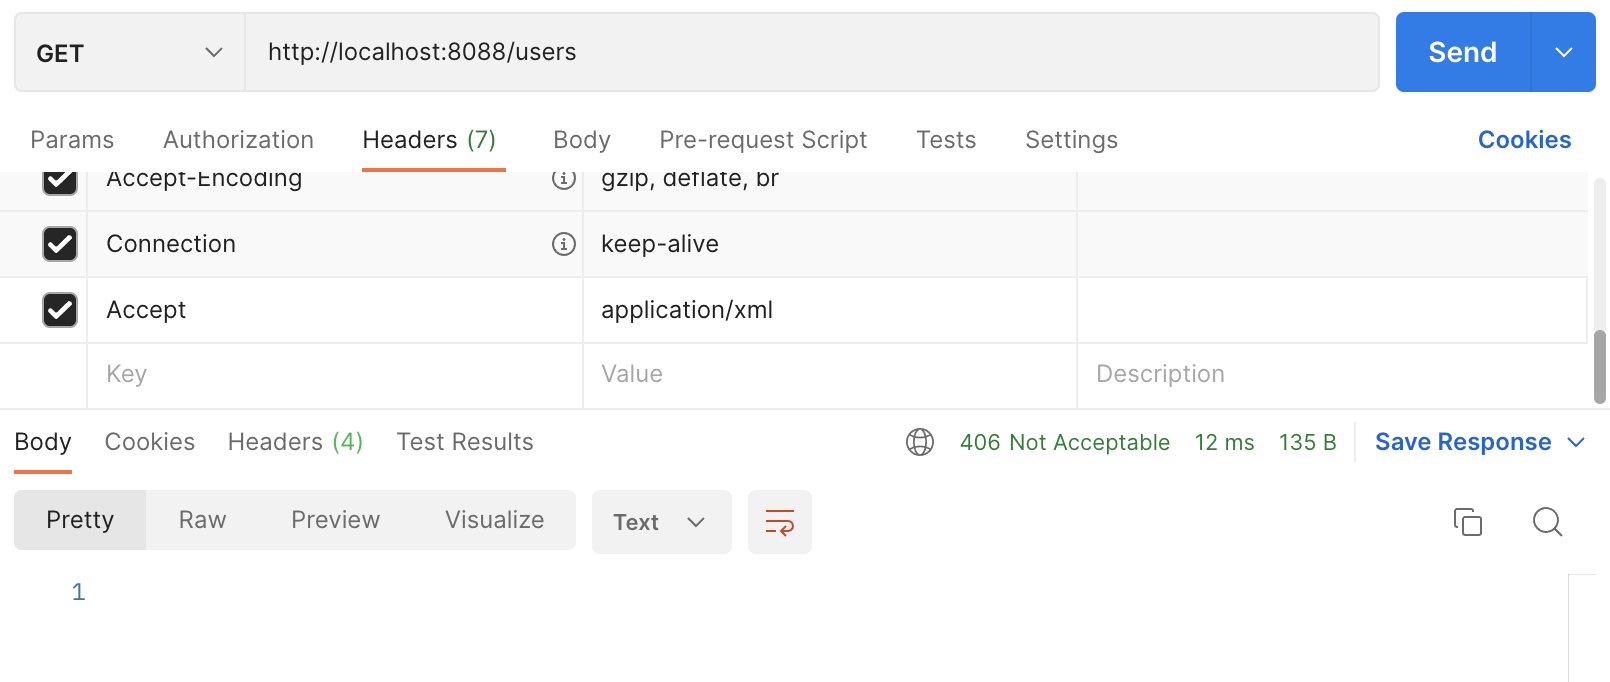
Task: Open search in response with magnifier icon
Action: click(x=1548, y=522)
